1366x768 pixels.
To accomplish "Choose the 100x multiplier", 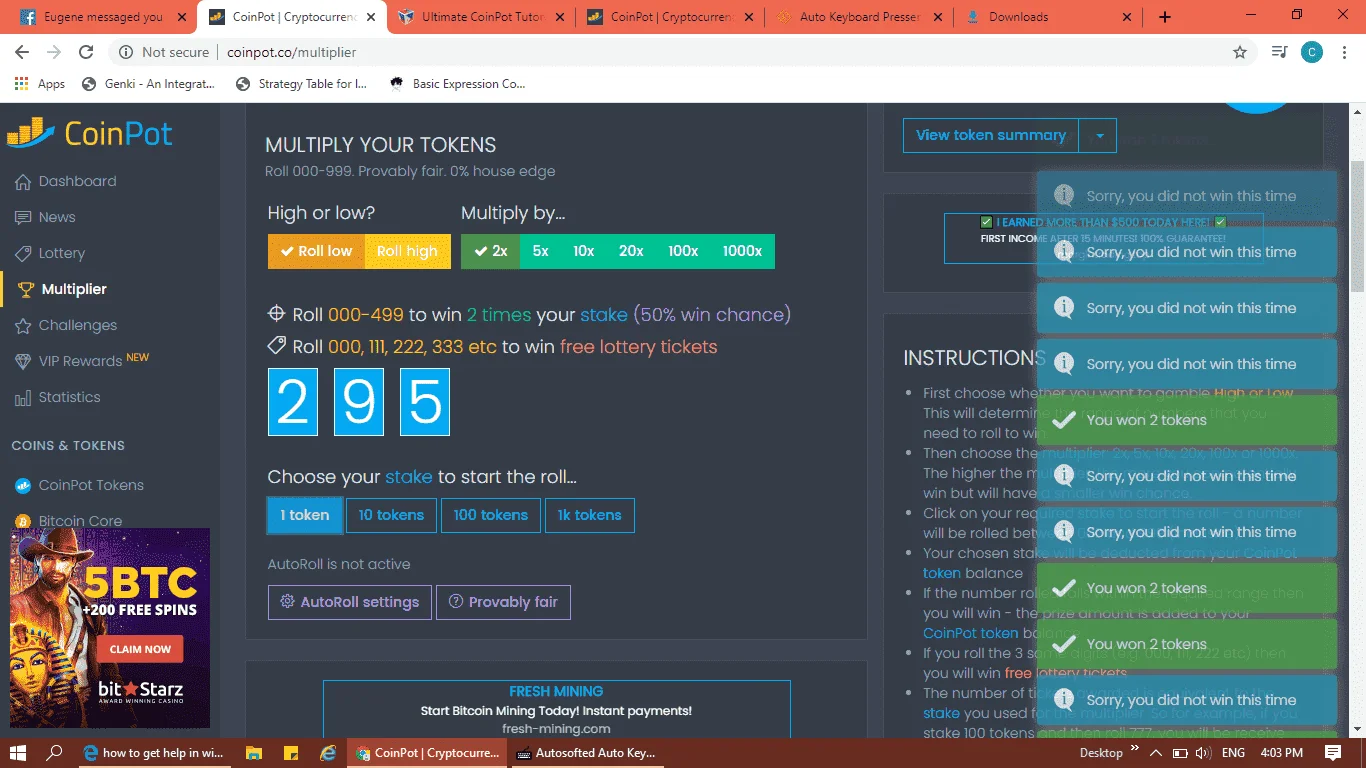I will tap(683, 251).
